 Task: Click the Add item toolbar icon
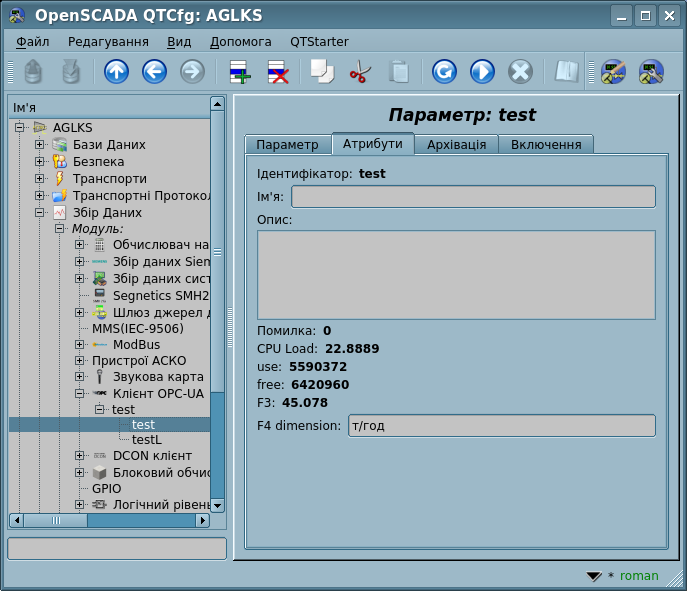click(x=239, y=72)
